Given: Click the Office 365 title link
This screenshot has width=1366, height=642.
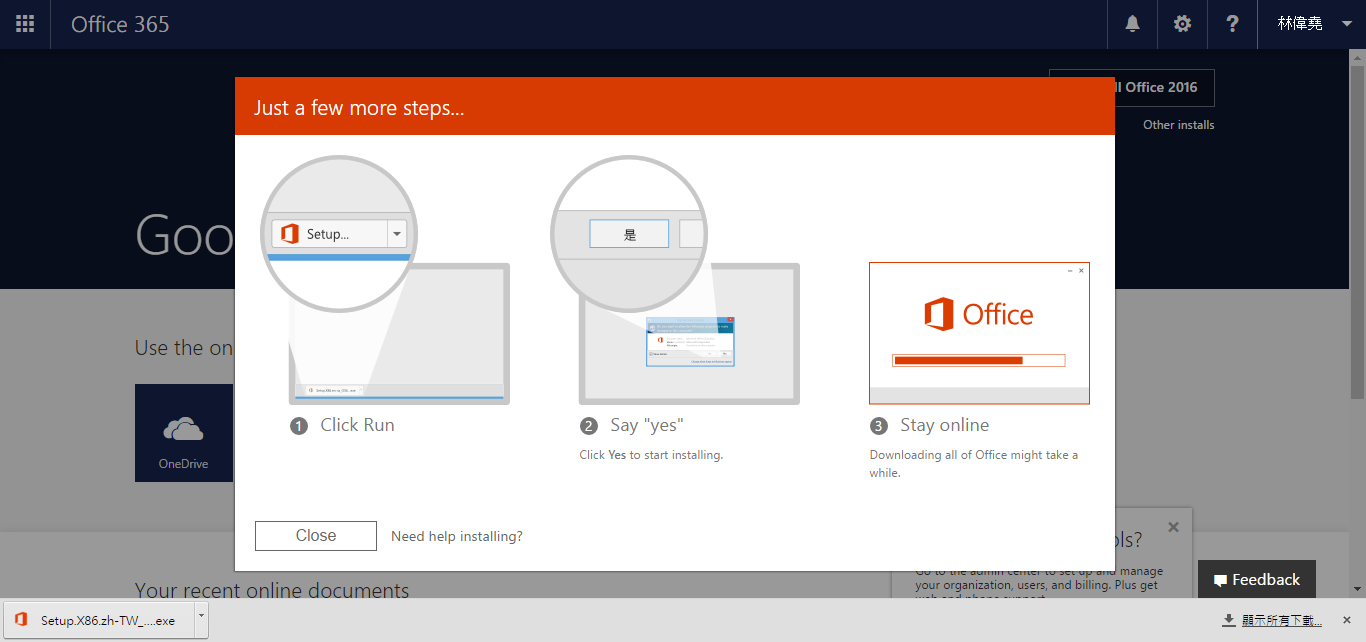Looking at the screenshot, I should click(120, 24).
